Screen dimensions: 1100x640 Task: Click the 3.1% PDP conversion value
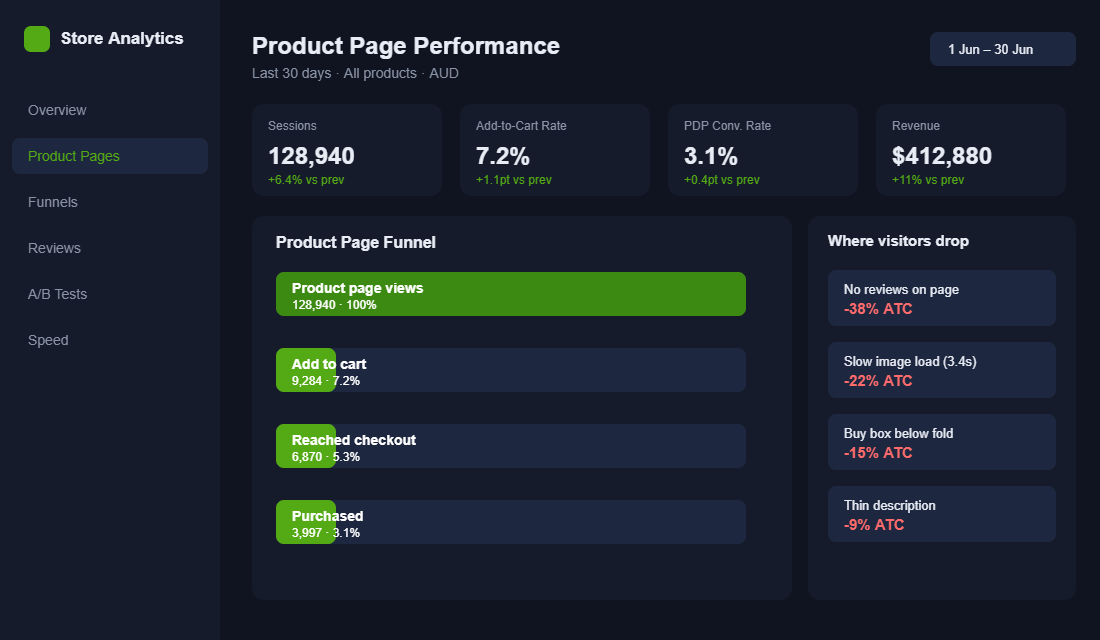click(711, 156)
